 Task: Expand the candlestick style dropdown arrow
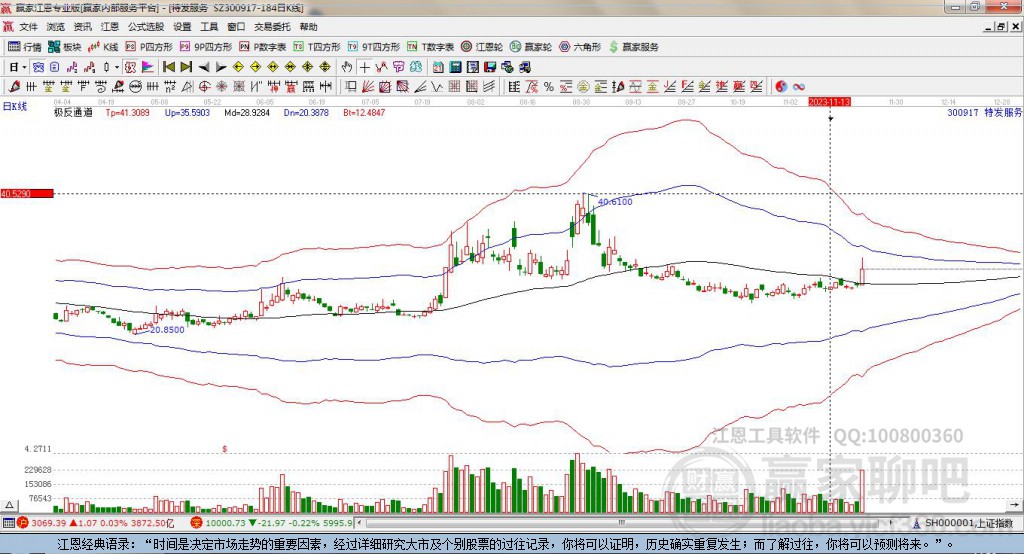point(117,67)
